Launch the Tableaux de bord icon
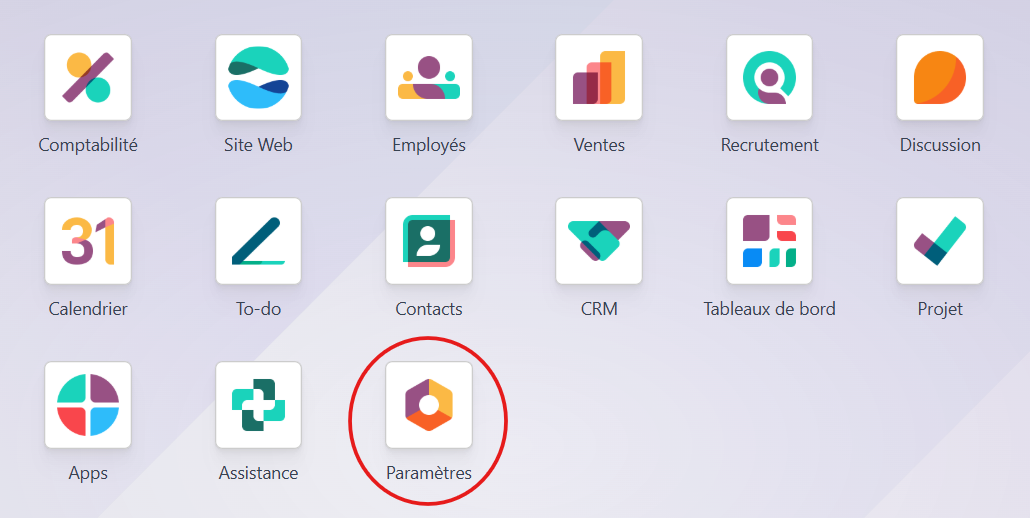The height and width of the screenshot is (518, 1030). [x=769, y=241]
